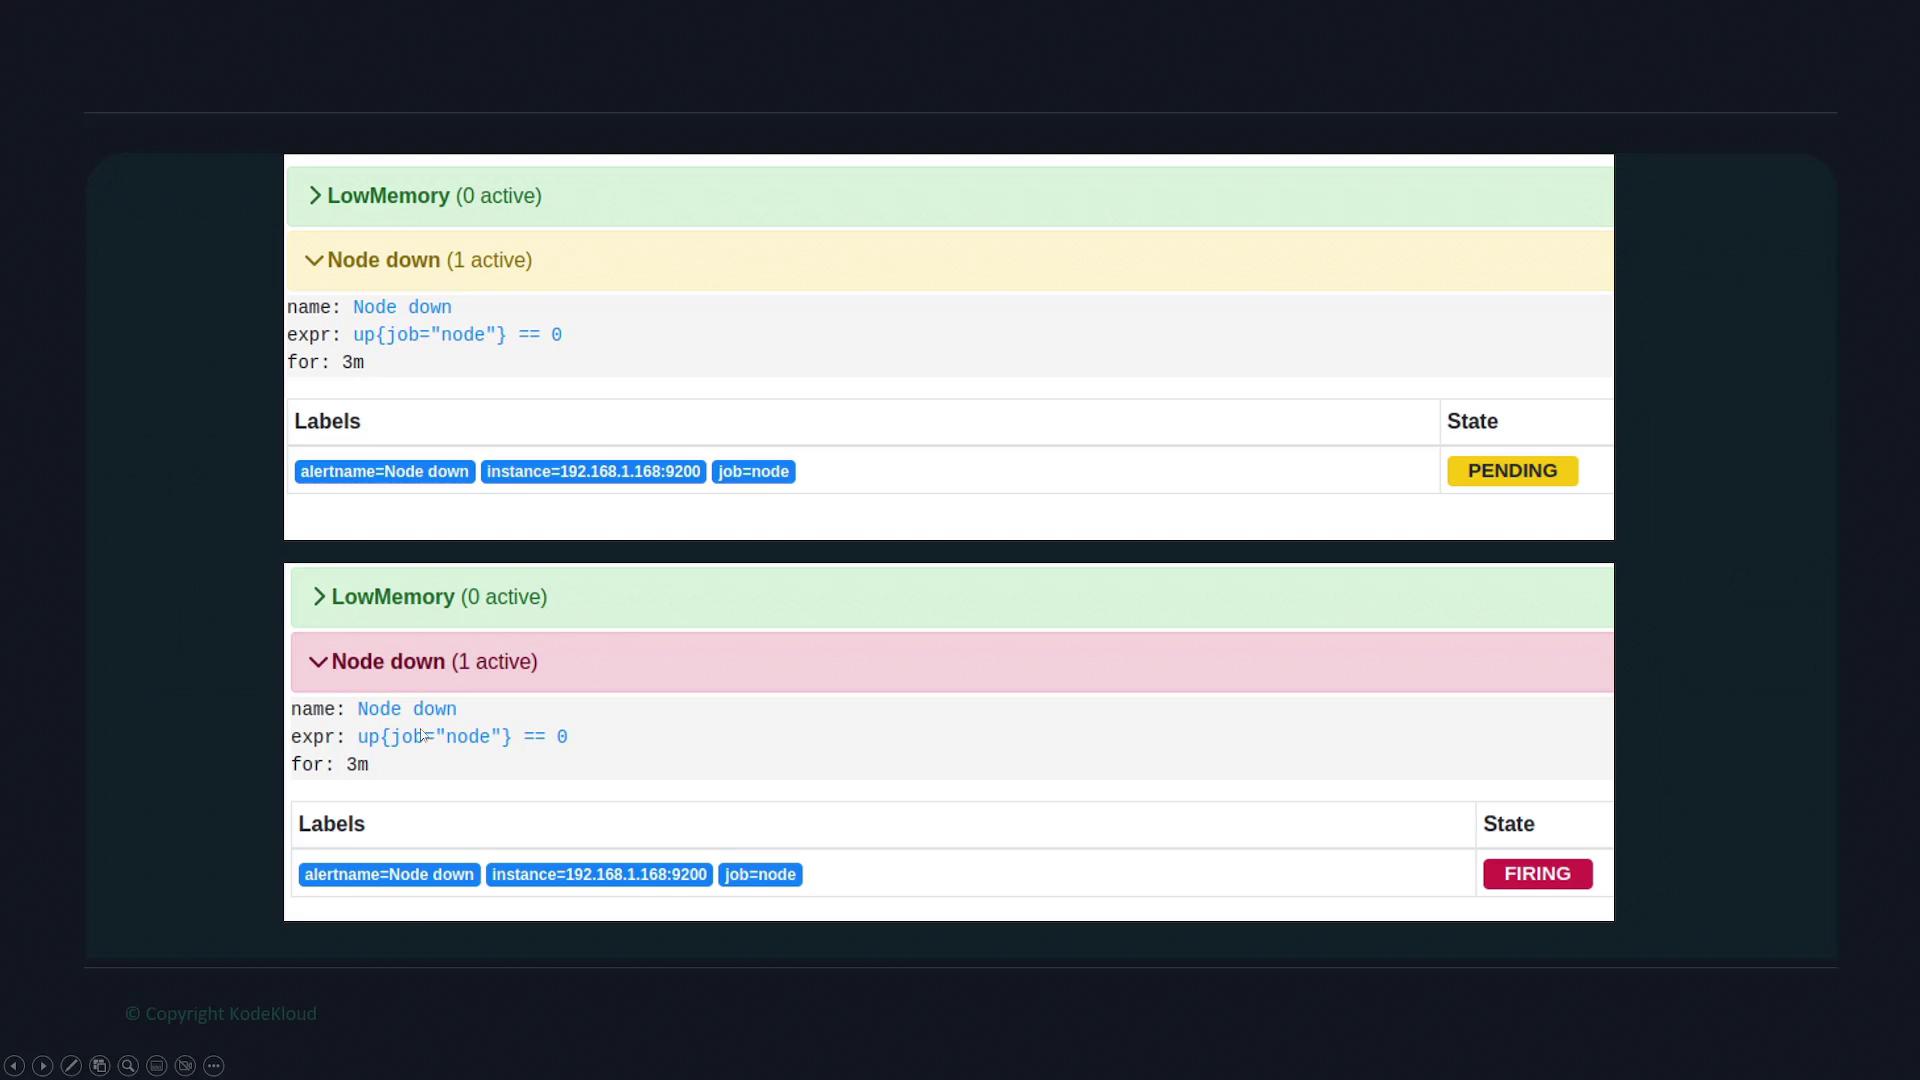The width and height of the screenshot is (1920, 1080).
Task: Expand LowMemory rule in top panel
Action: tap(388, 196)
